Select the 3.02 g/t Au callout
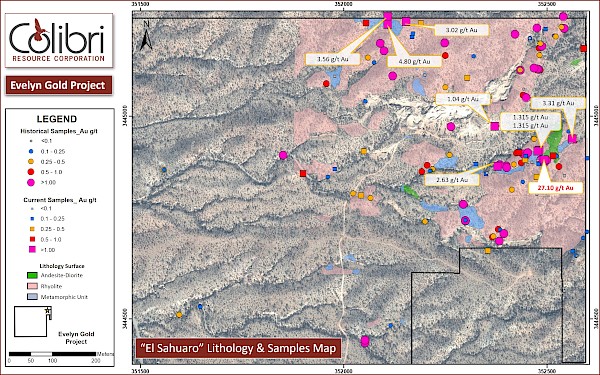600x375 pixels. [461, 30]
